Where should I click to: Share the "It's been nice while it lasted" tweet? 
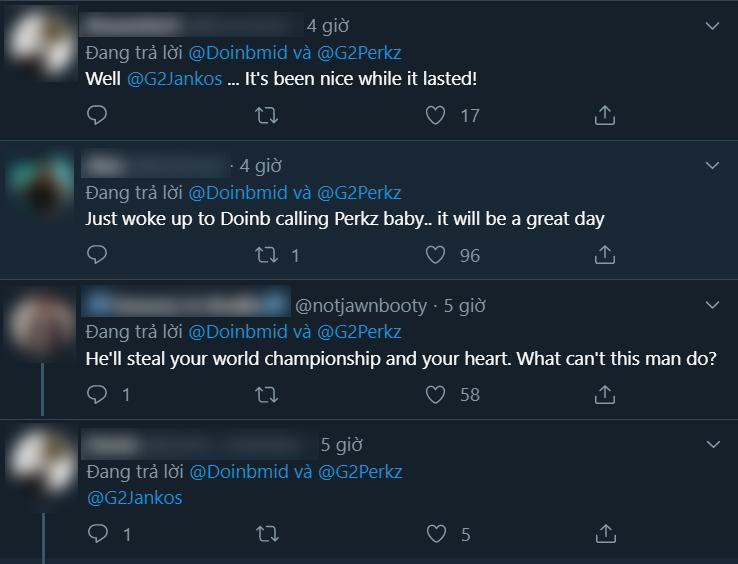605,115
